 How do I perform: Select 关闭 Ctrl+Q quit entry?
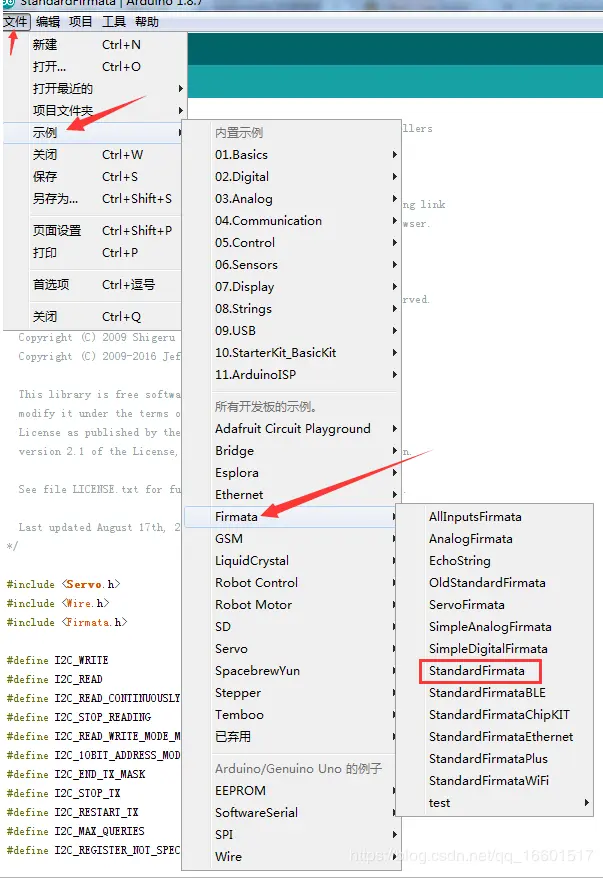[x=94, y=317]
